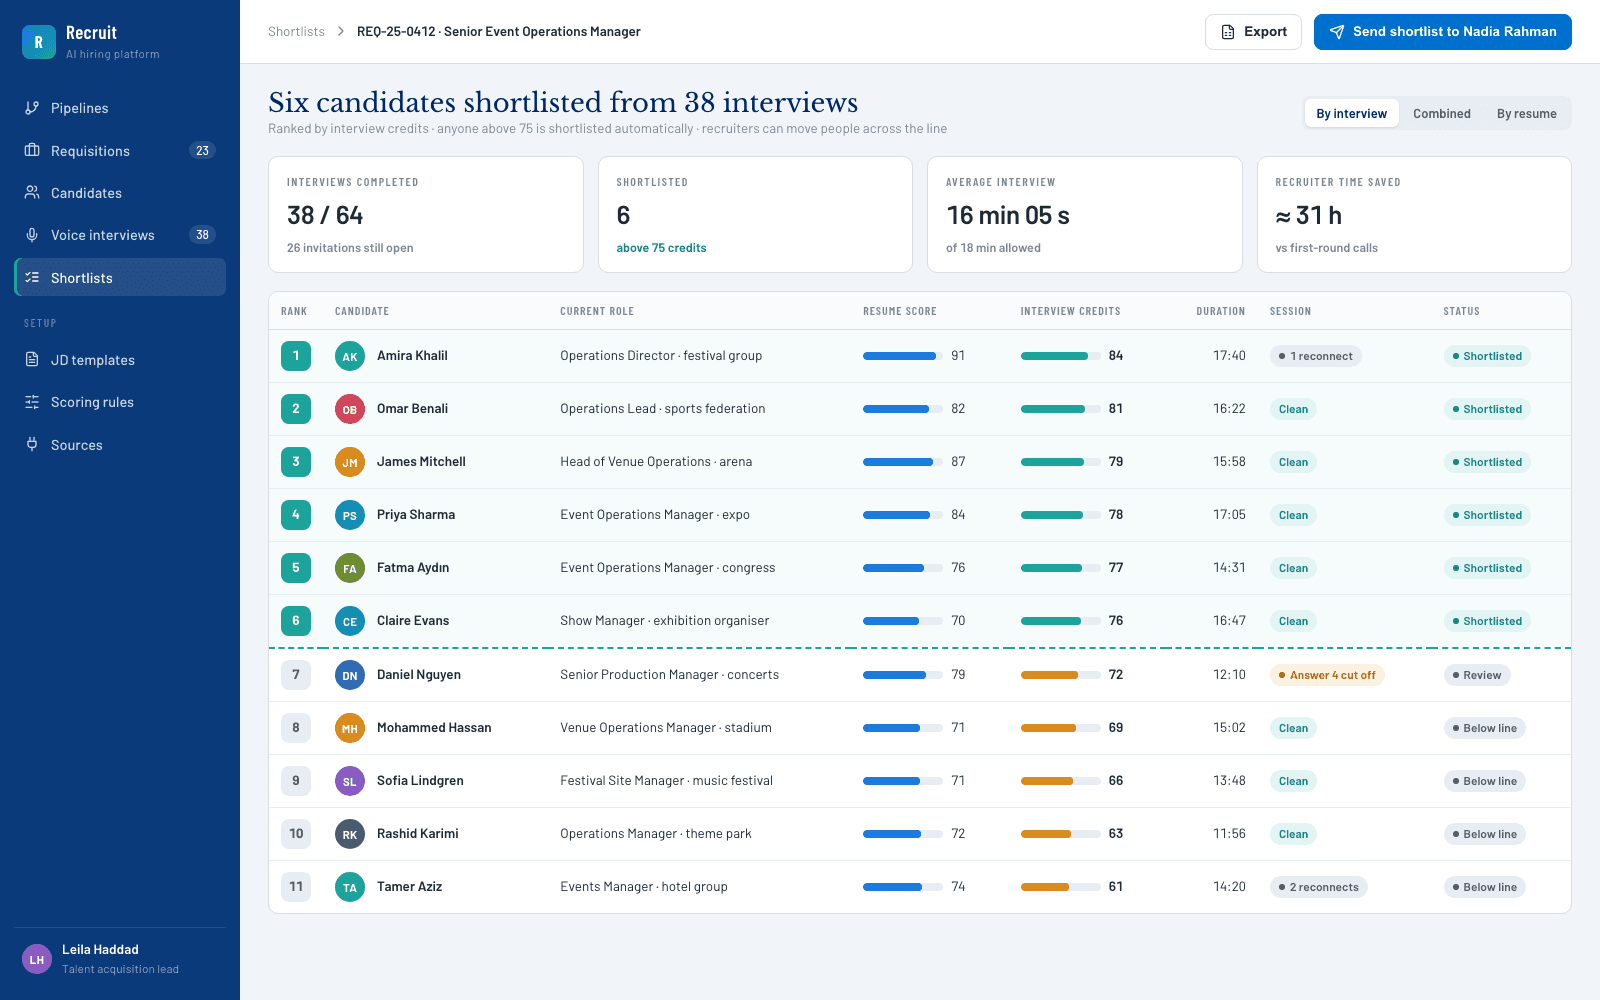Click Omar Benali's OB avatar
1600x1000 pixels.
[x=350, y=409]
